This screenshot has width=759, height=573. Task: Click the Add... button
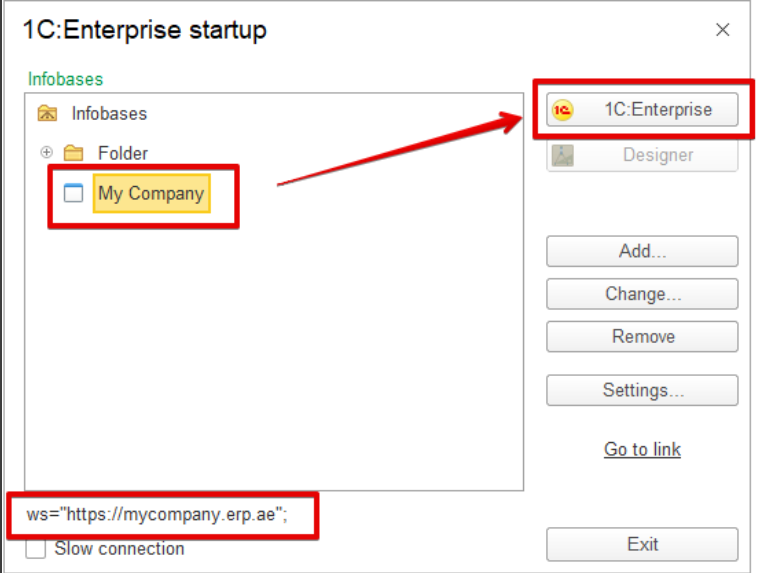[x=642, y=251]
